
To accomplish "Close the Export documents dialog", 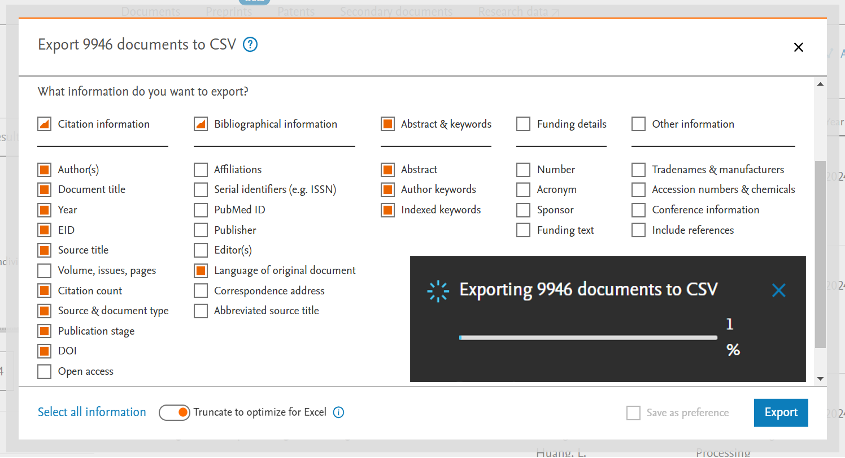I will 798,47.
